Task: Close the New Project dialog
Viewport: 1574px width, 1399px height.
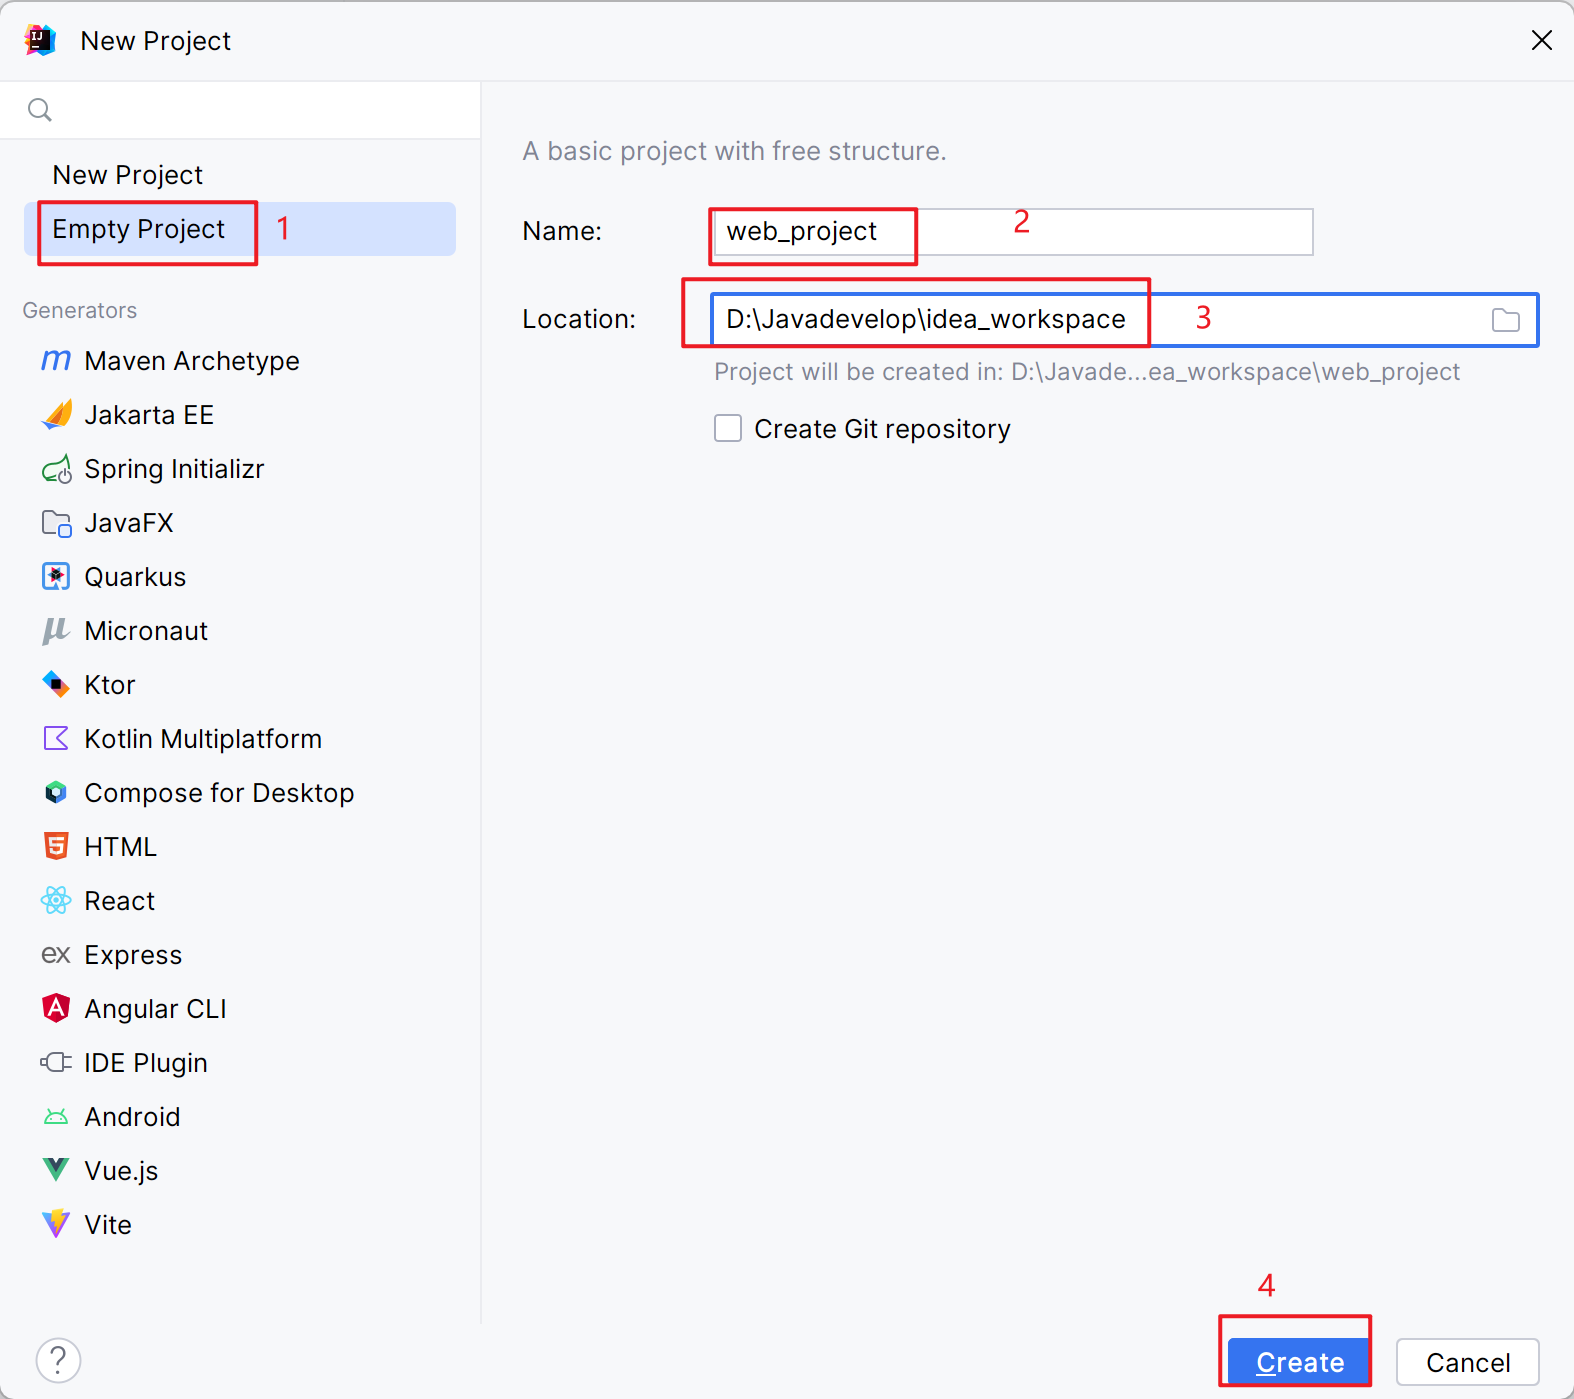Action: coord(1542,40)
